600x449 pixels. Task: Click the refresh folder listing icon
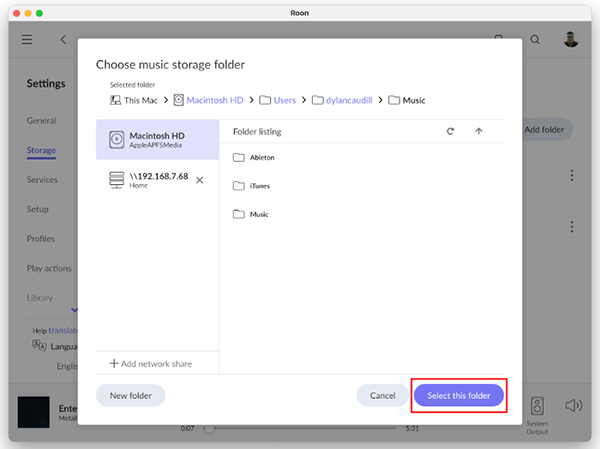[450, 131]
